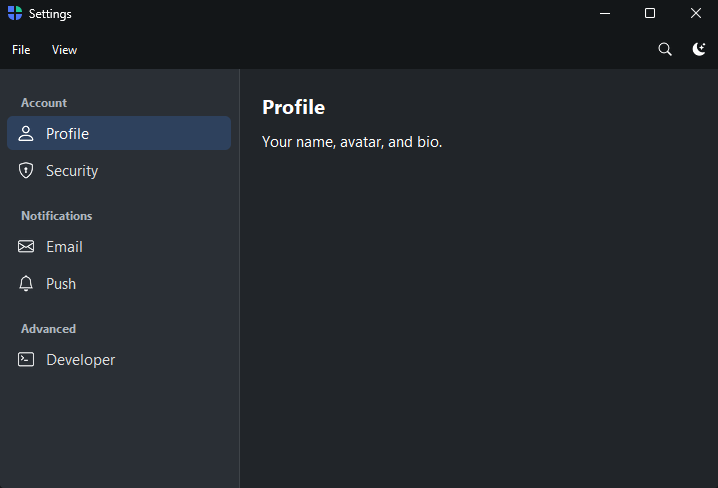Screen dimensions: 718x488
Task: Click the Settings window title text
Action: (x=50, y=14)
